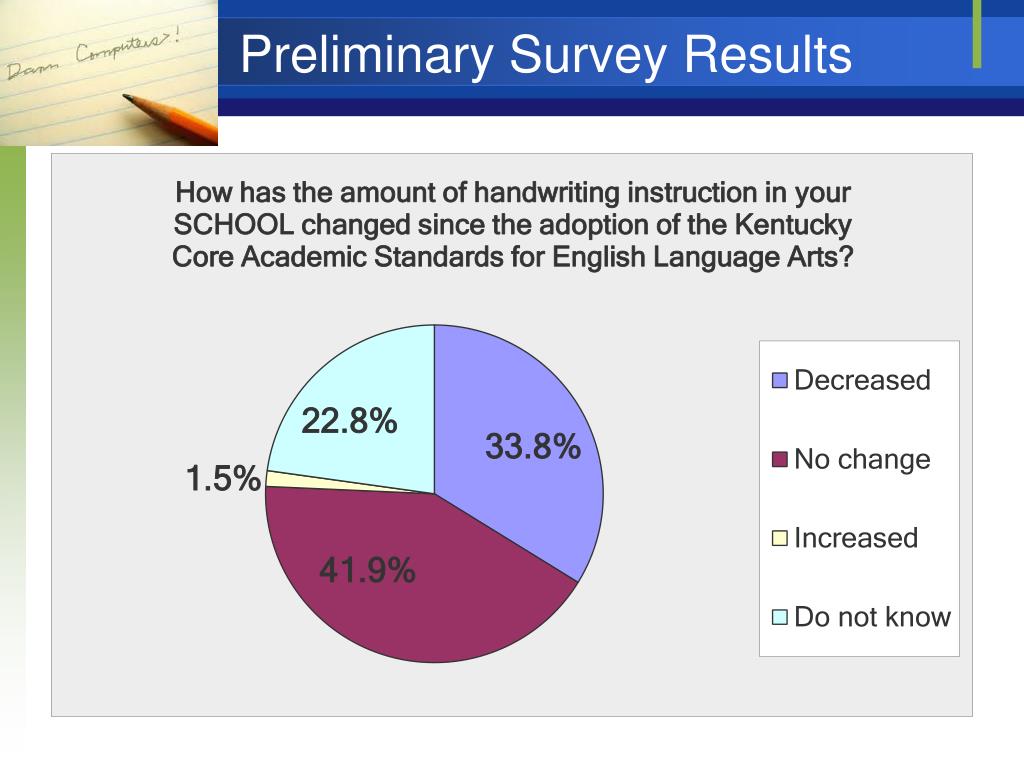Click the green accent bar in header
Viewport: 1024px width, 768px height.
coord(976,34)
